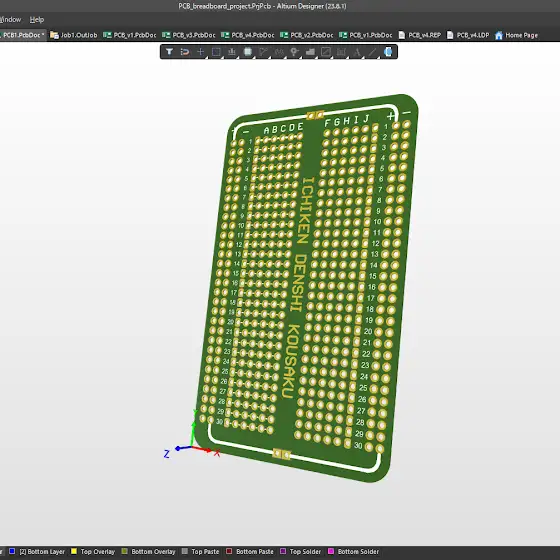Switch to the PCB1.PcbDoc tab
Image resolution: width=560 pixels, height=560 pixels.
click(22, 35)
